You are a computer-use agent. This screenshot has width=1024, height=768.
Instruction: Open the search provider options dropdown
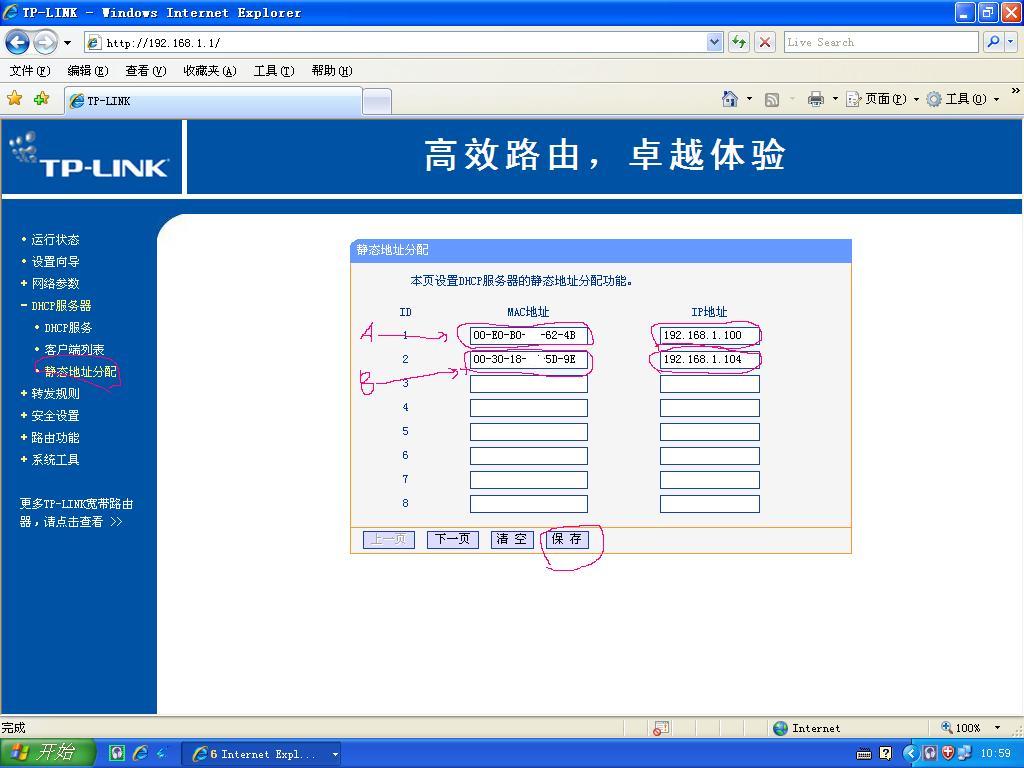[x=1011, y=42]
